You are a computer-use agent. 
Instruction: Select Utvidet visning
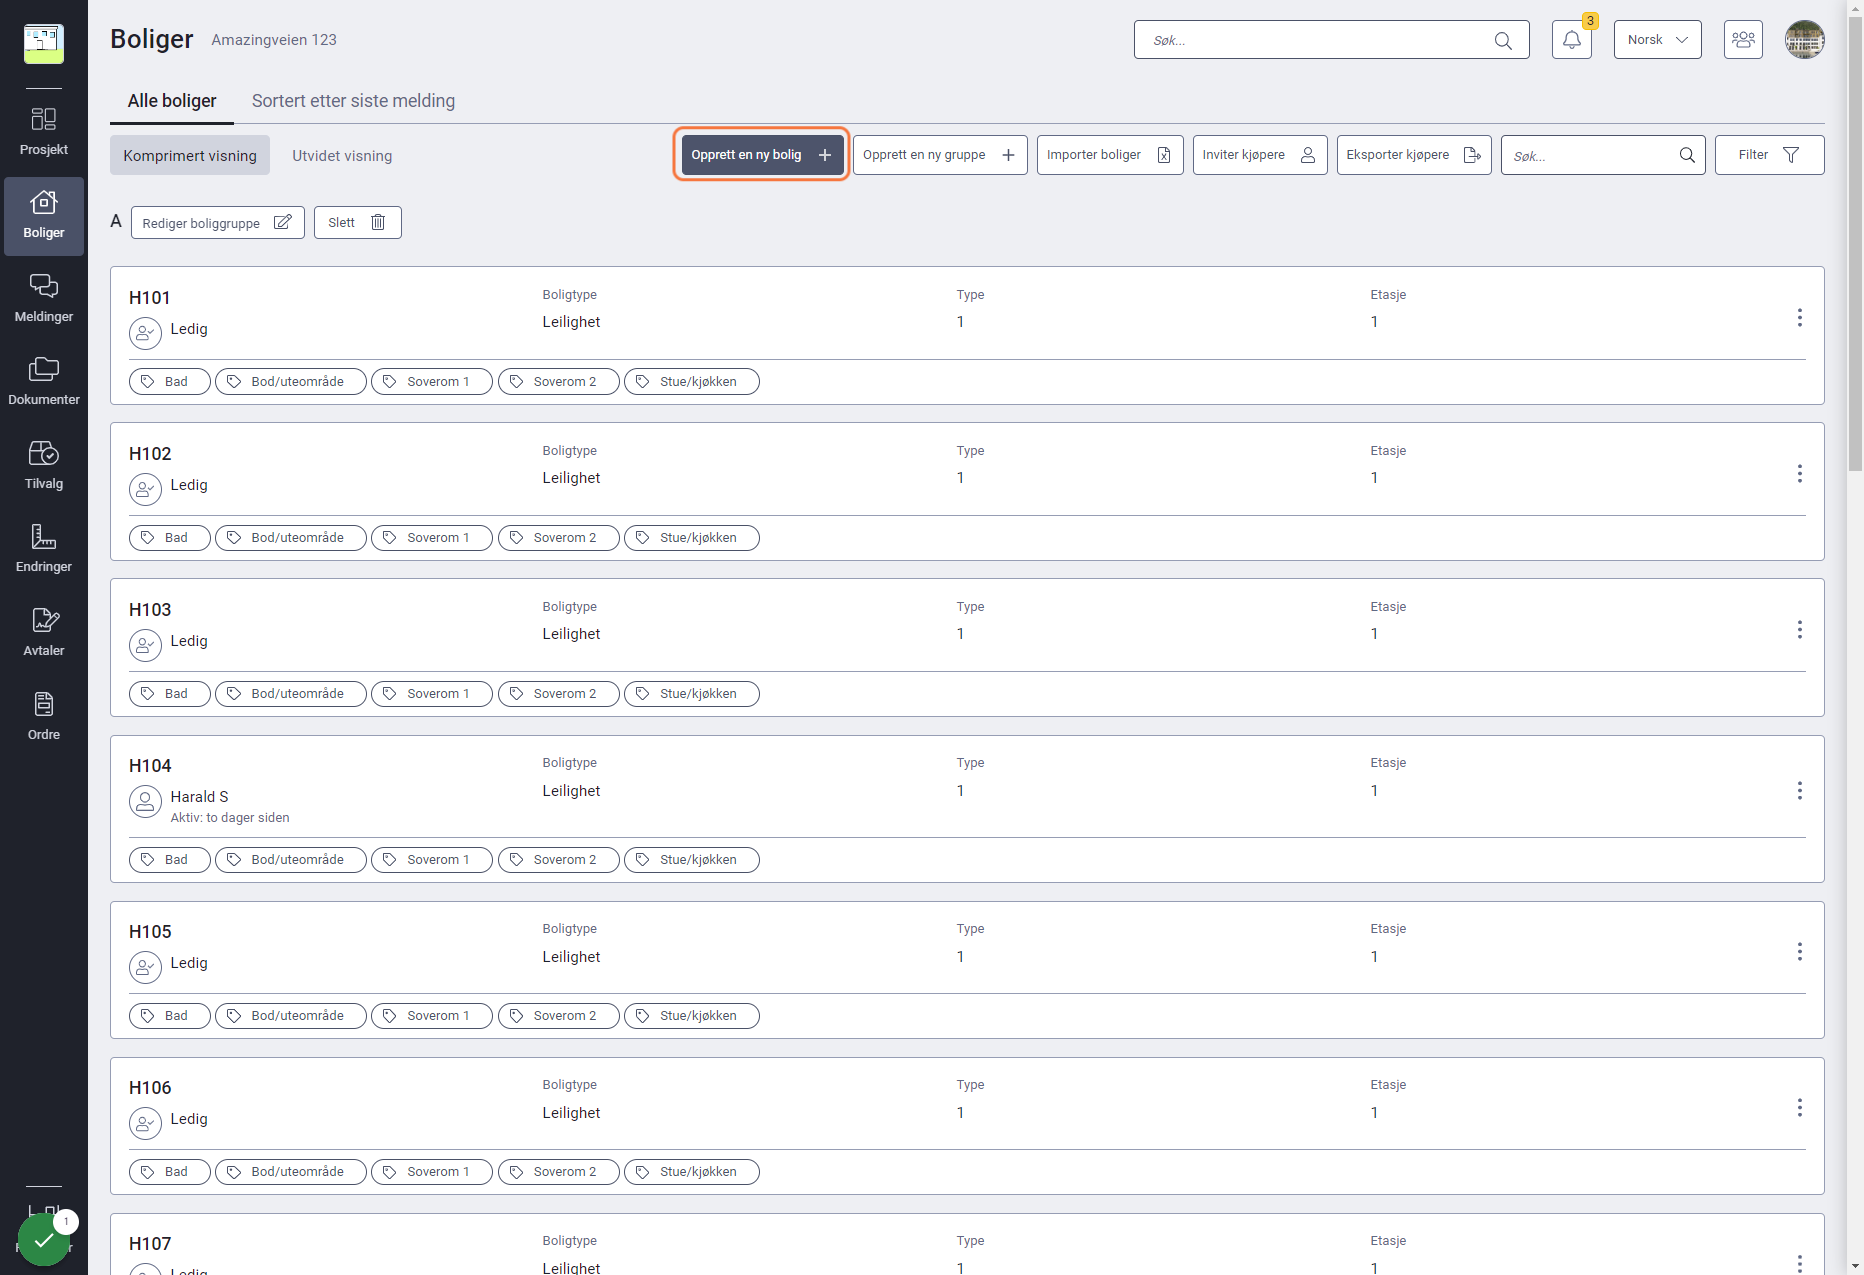[x=342, y=155]
